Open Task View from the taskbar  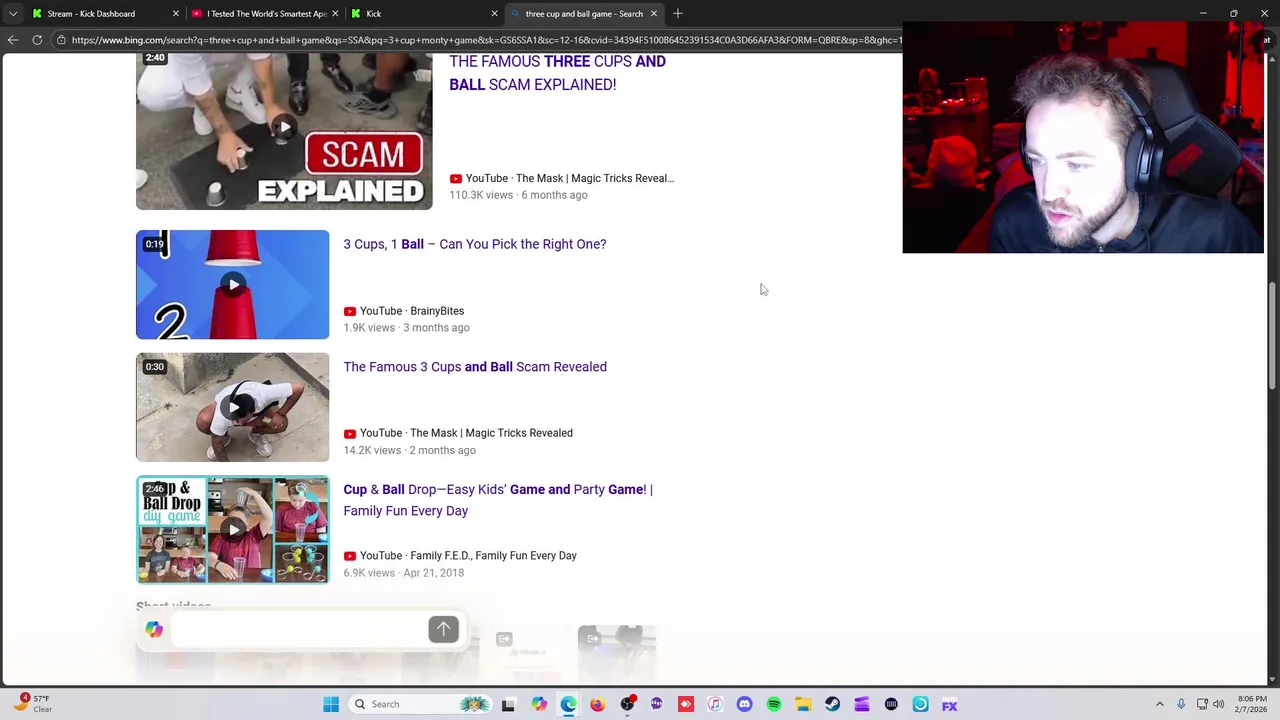pyautogui.click(x=508, y=705)
